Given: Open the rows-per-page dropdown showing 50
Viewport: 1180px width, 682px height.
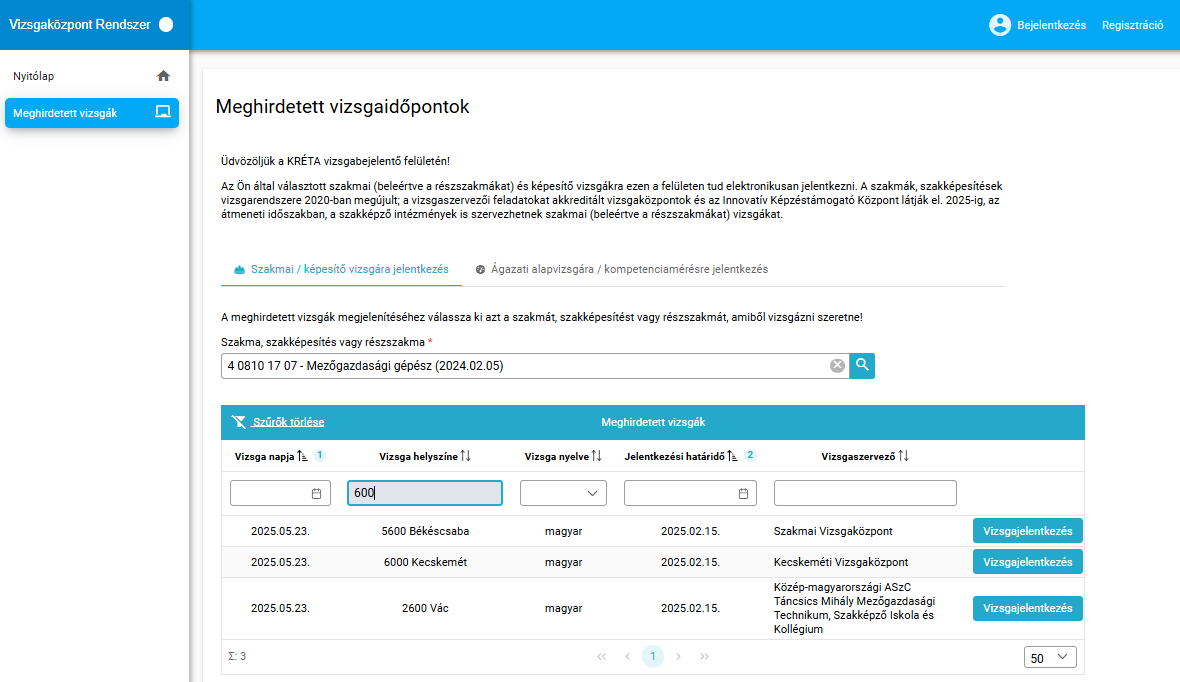Looking at the screenshot, I should (1050, 657).
